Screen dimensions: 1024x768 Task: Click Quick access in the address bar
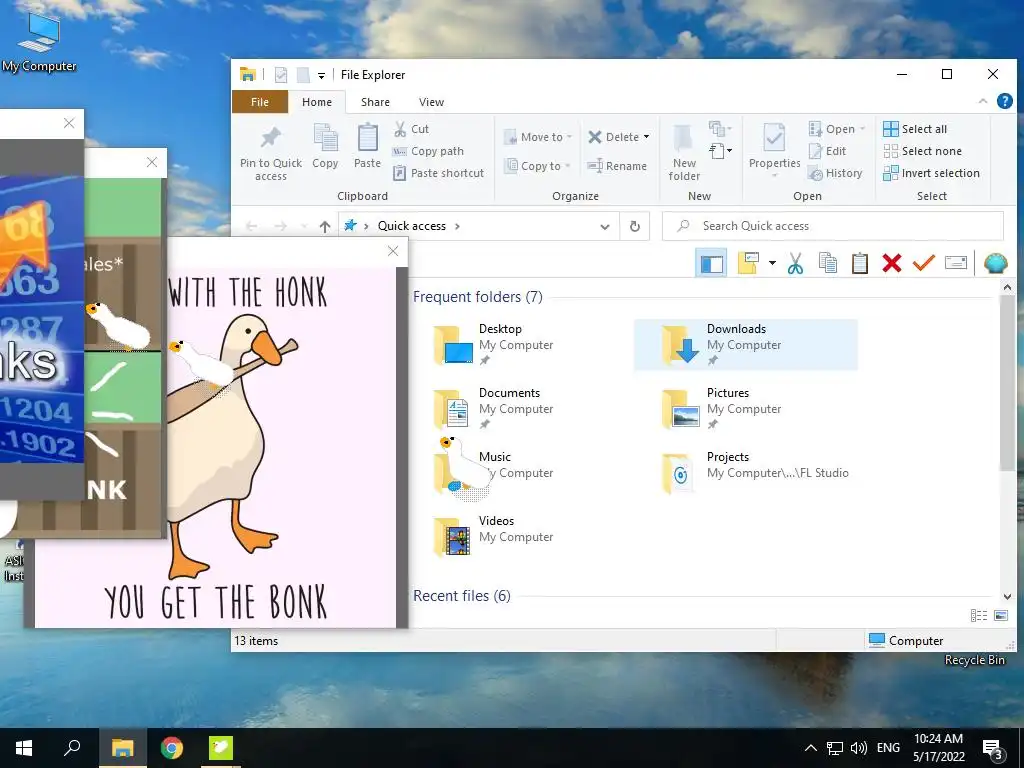[411, 226]
